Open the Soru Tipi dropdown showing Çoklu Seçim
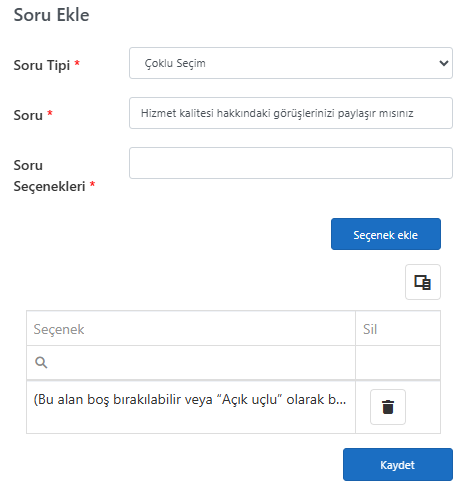This screenshot has width=466, height=495. (290, 63)
